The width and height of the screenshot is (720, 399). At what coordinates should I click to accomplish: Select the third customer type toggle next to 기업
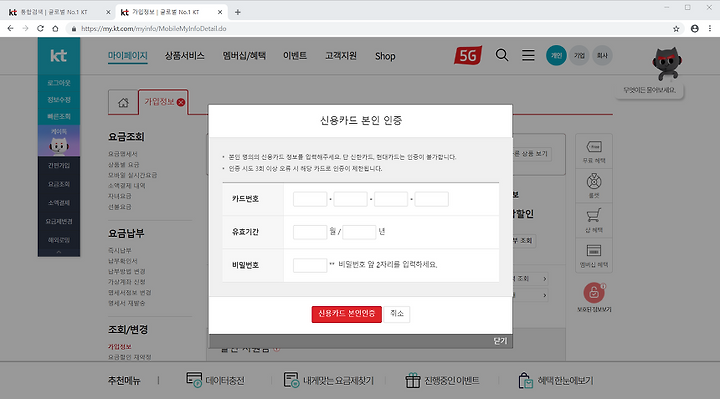point(602,56)
